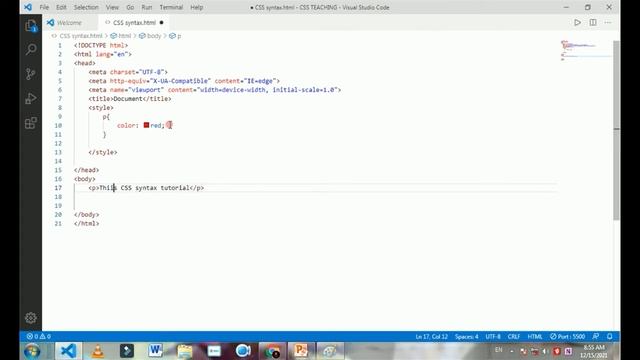Viewport: 640px width, 360px height.
Task: Split the editor to the right
Action: point(593,23)
